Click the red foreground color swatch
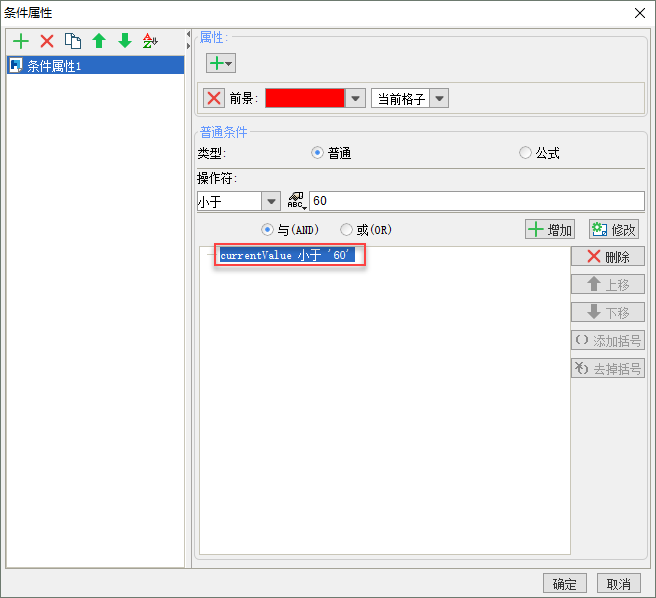 point(305,98)
